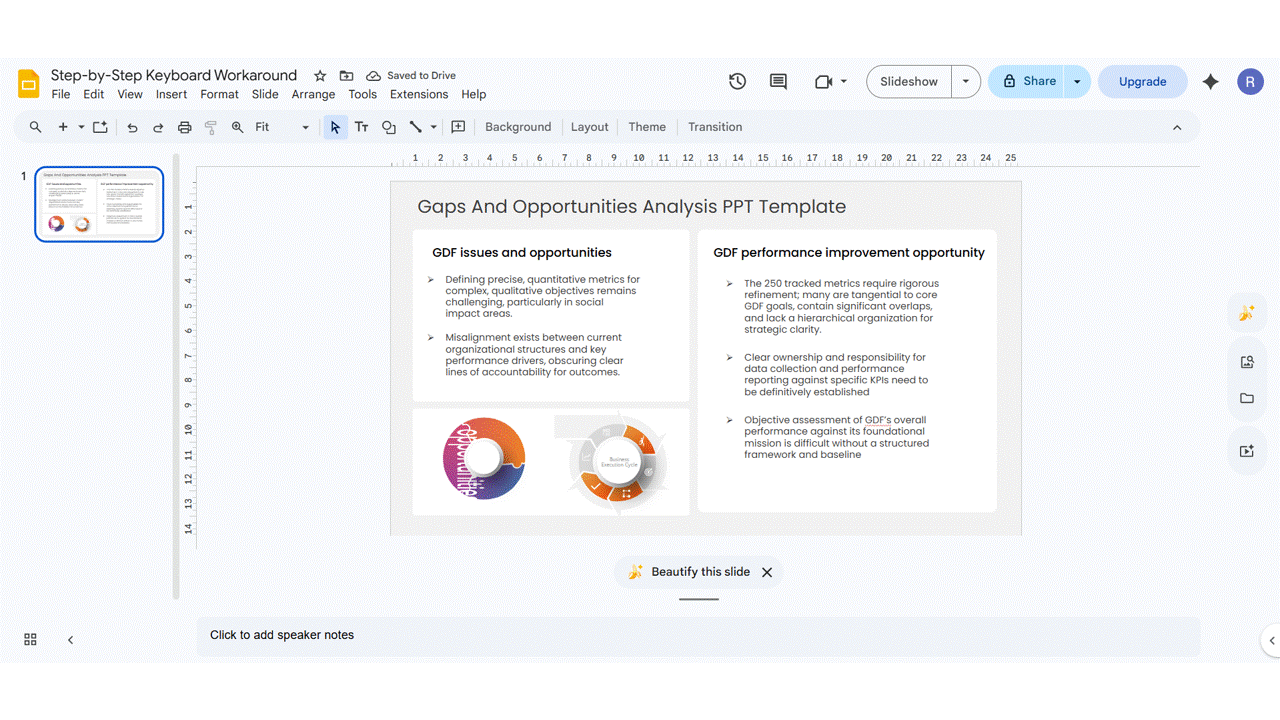The width and height of the screenshot is (1280, 720).
Task: Click the Paint format roller icon
Action: 210,127
